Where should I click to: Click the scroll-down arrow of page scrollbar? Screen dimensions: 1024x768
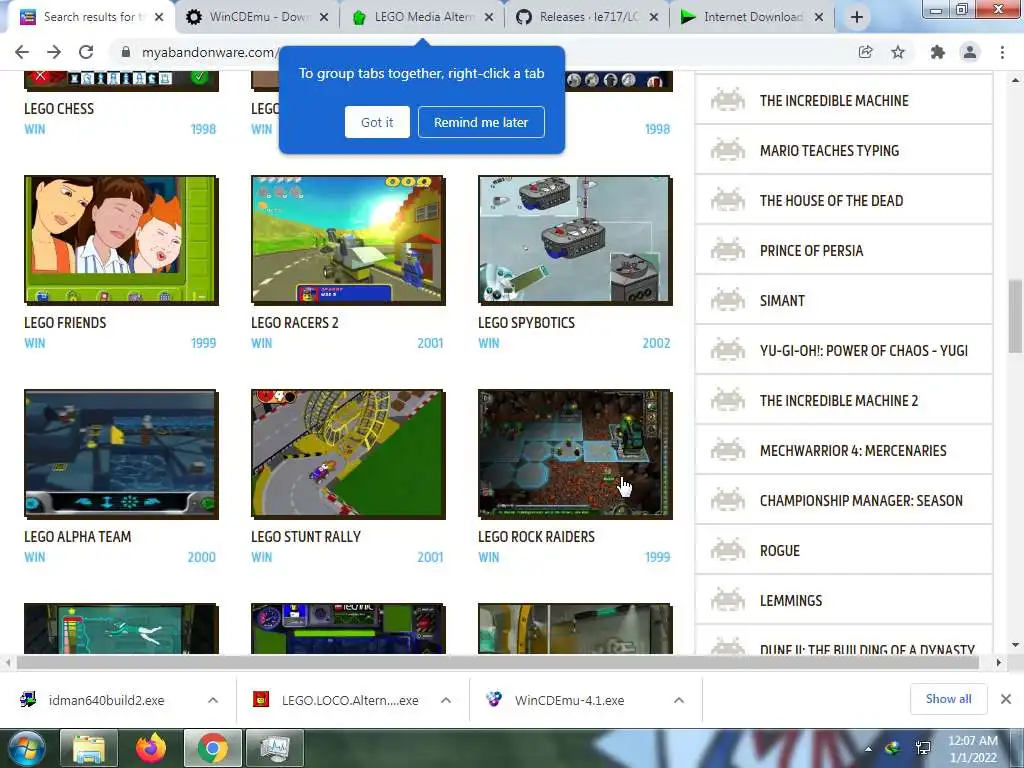(x=1015, y=645)
